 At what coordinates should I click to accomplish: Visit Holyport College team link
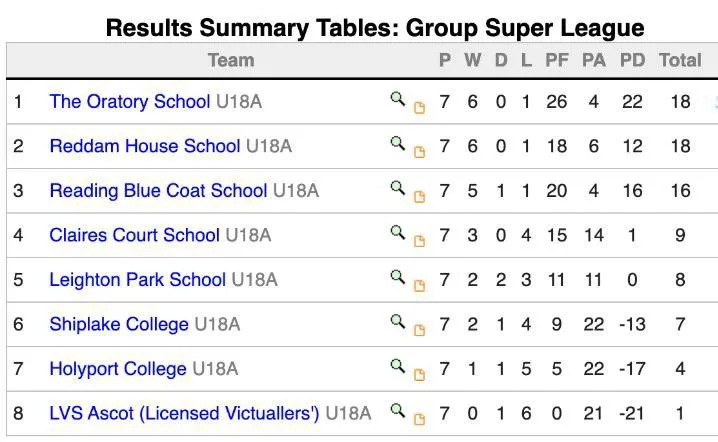point(118,368)
